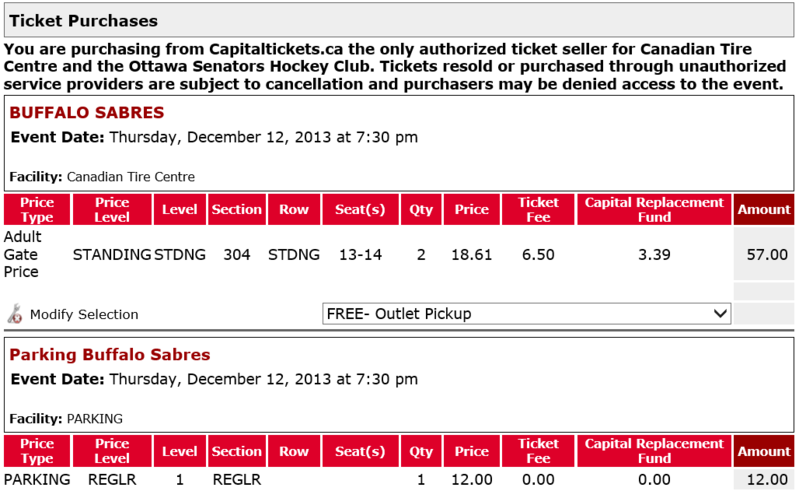Viewport: 799px width, 491px height.
Task: Click the Adult Gate Price cell
Action: [22, 254]
